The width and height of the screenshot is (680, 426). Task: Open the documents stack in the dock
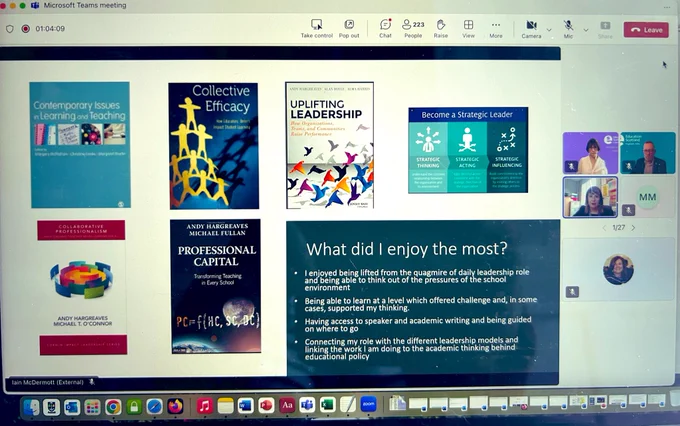(x=397, y=403)
